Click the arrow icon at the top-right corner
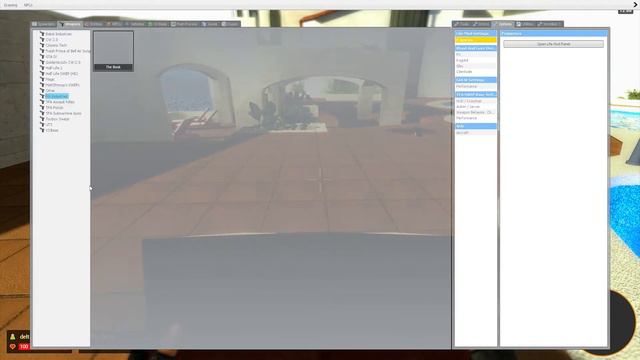640x360 pixels. tap(636, 4)
